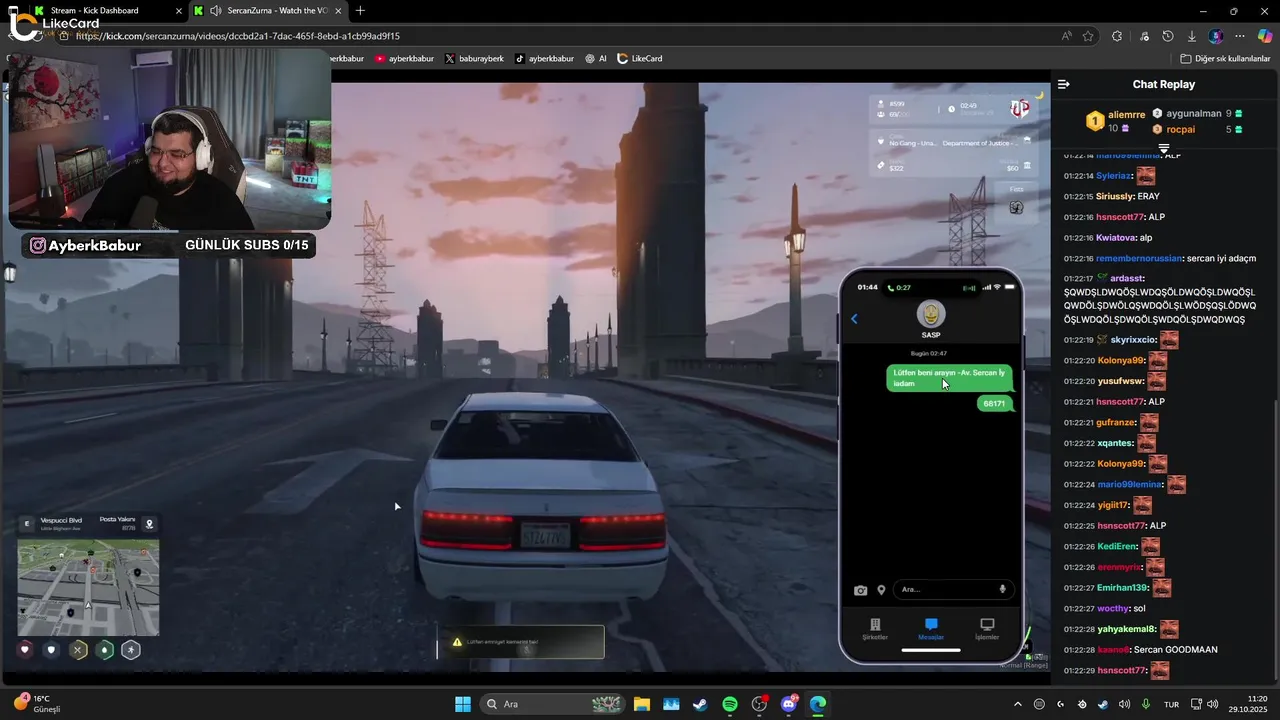Mute the SercanZurna tab speaker icon
The width and height of the screenshot is (1280, 720).
215,11
